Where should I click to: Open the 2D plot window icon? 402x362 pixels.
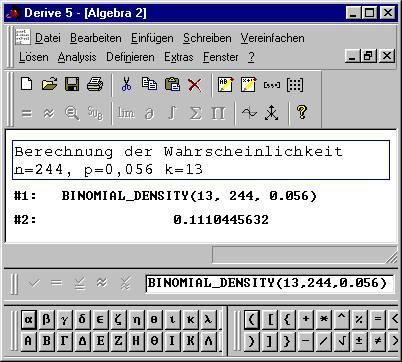tap(249, 113)
